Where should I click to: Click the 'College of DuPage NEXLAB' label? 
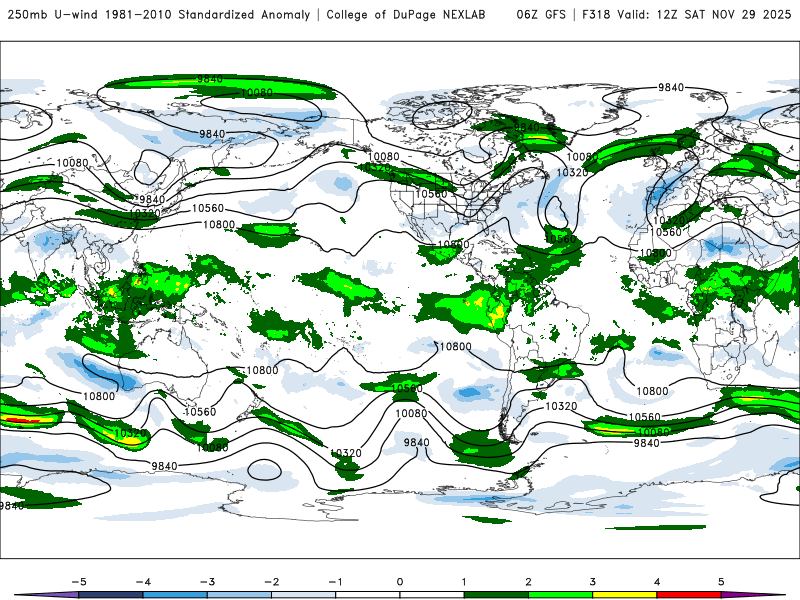point(406,14)
